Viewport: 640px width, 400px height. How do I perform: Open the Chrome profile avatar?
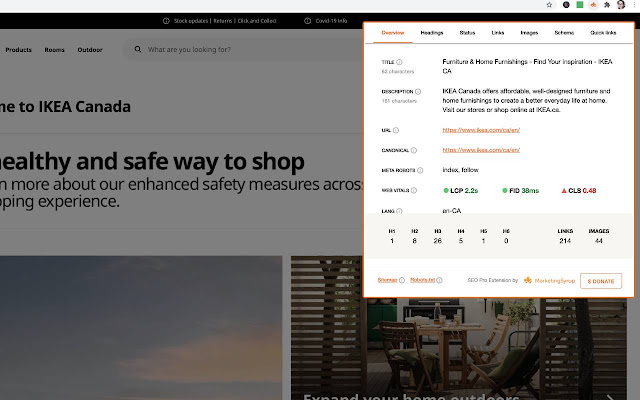(621, 5)
